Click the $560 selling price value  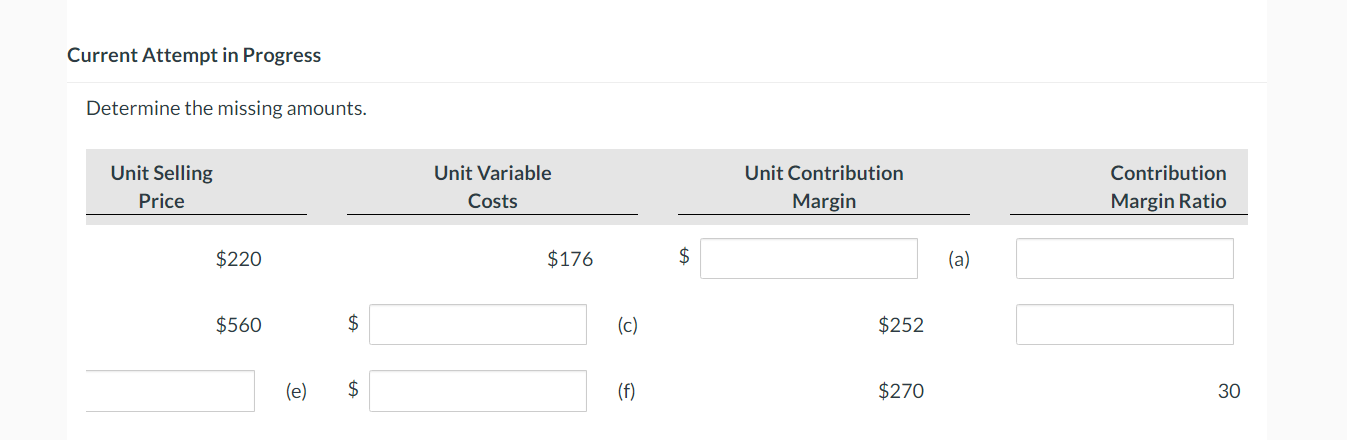click(239, 324)
